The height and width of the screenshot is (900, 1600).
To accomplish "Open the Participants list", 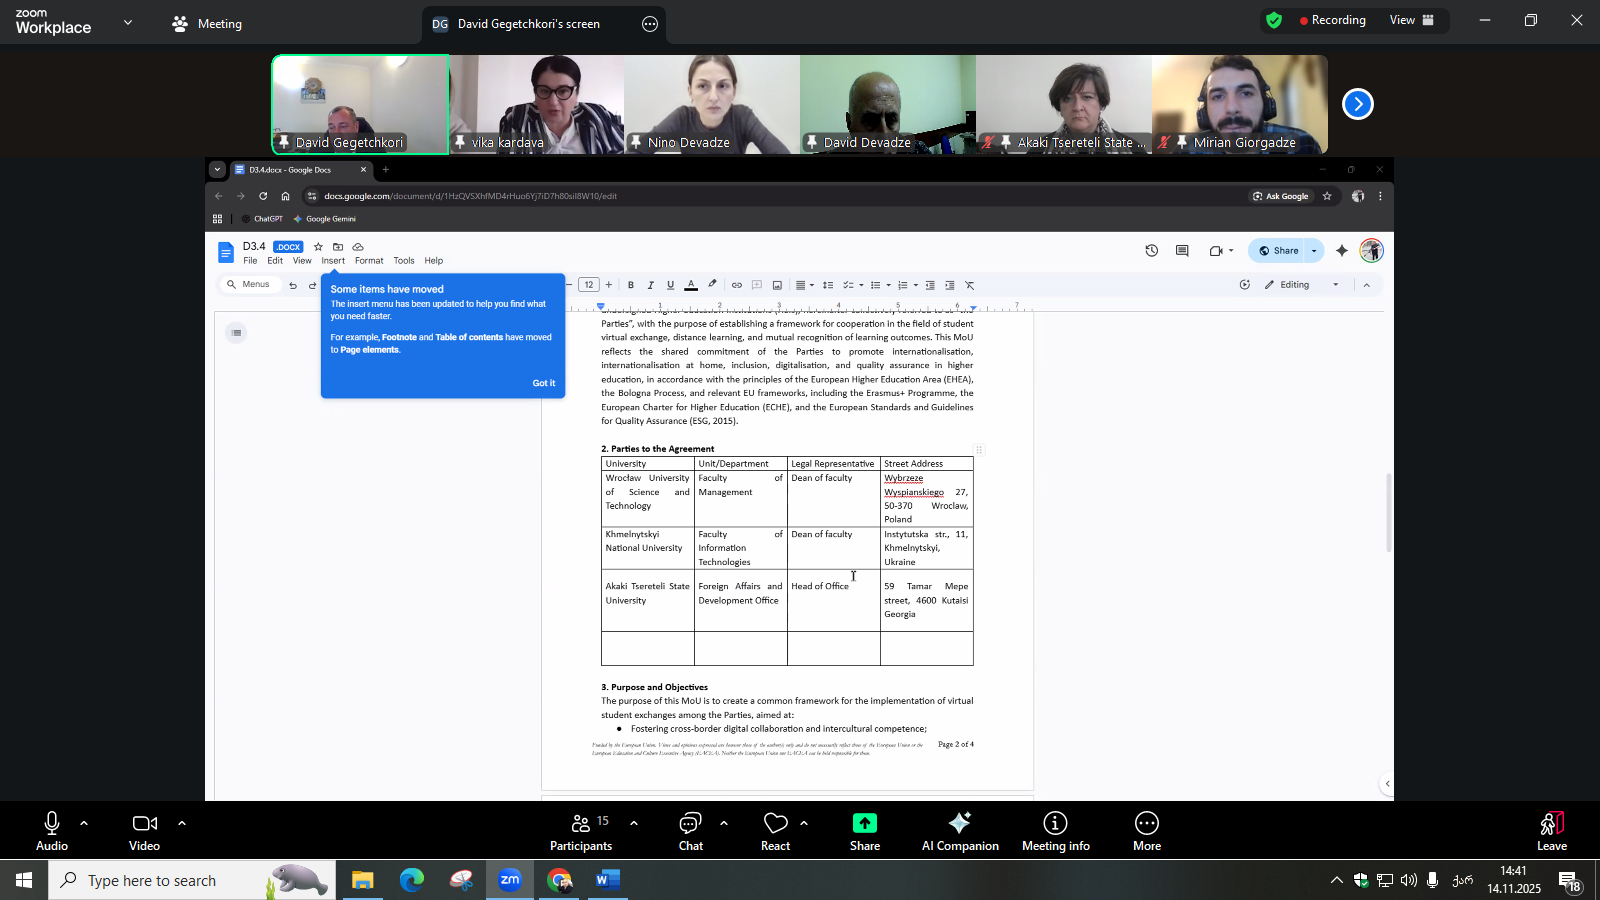I will (581, 831).
